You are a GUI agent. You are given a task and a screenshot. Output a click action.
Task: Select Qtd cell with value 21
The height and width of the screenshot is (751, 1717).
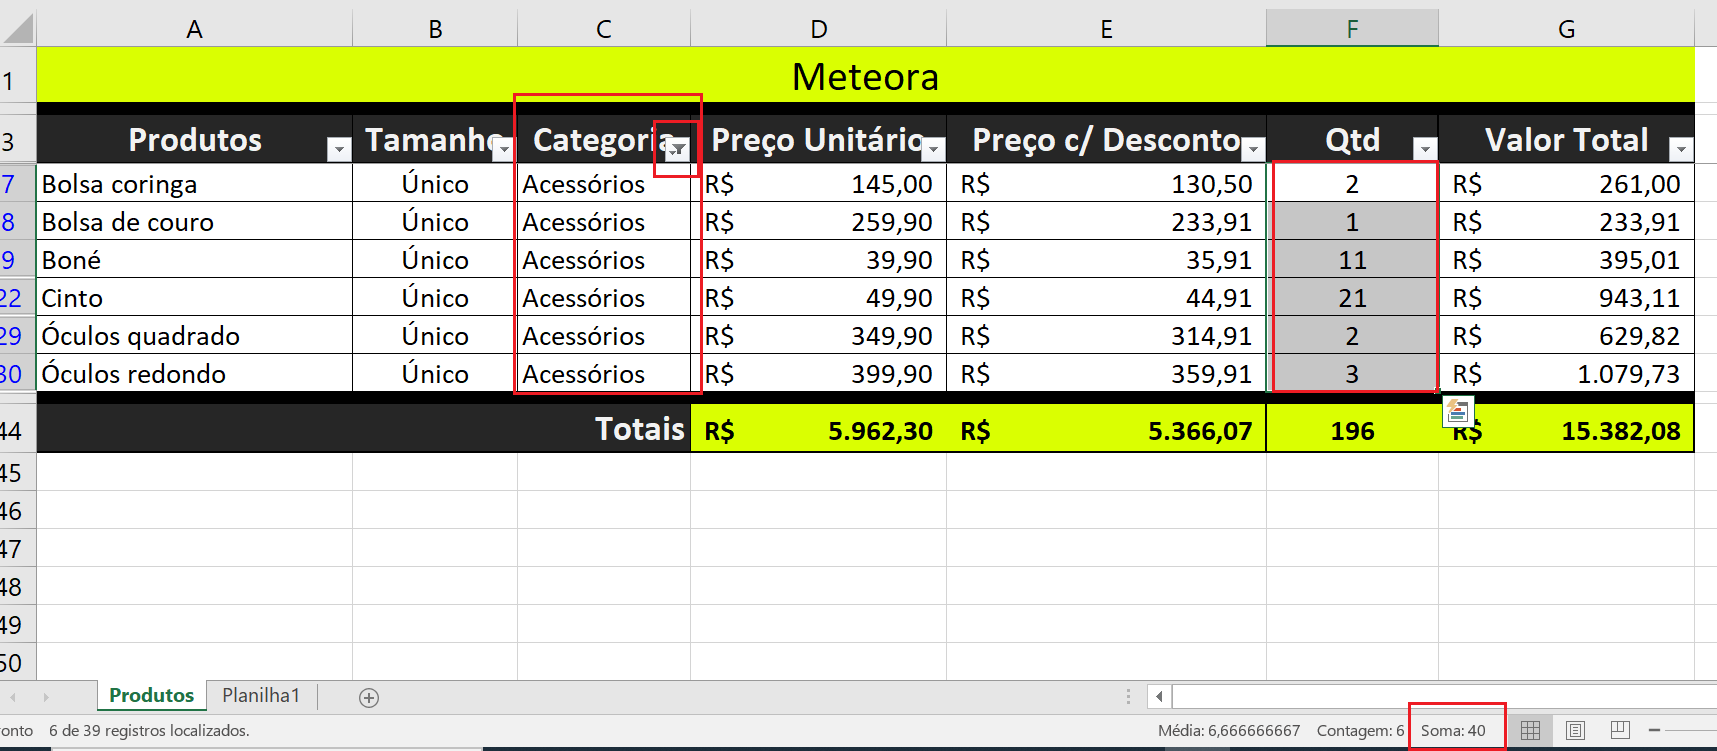(x=1352, y=298)
